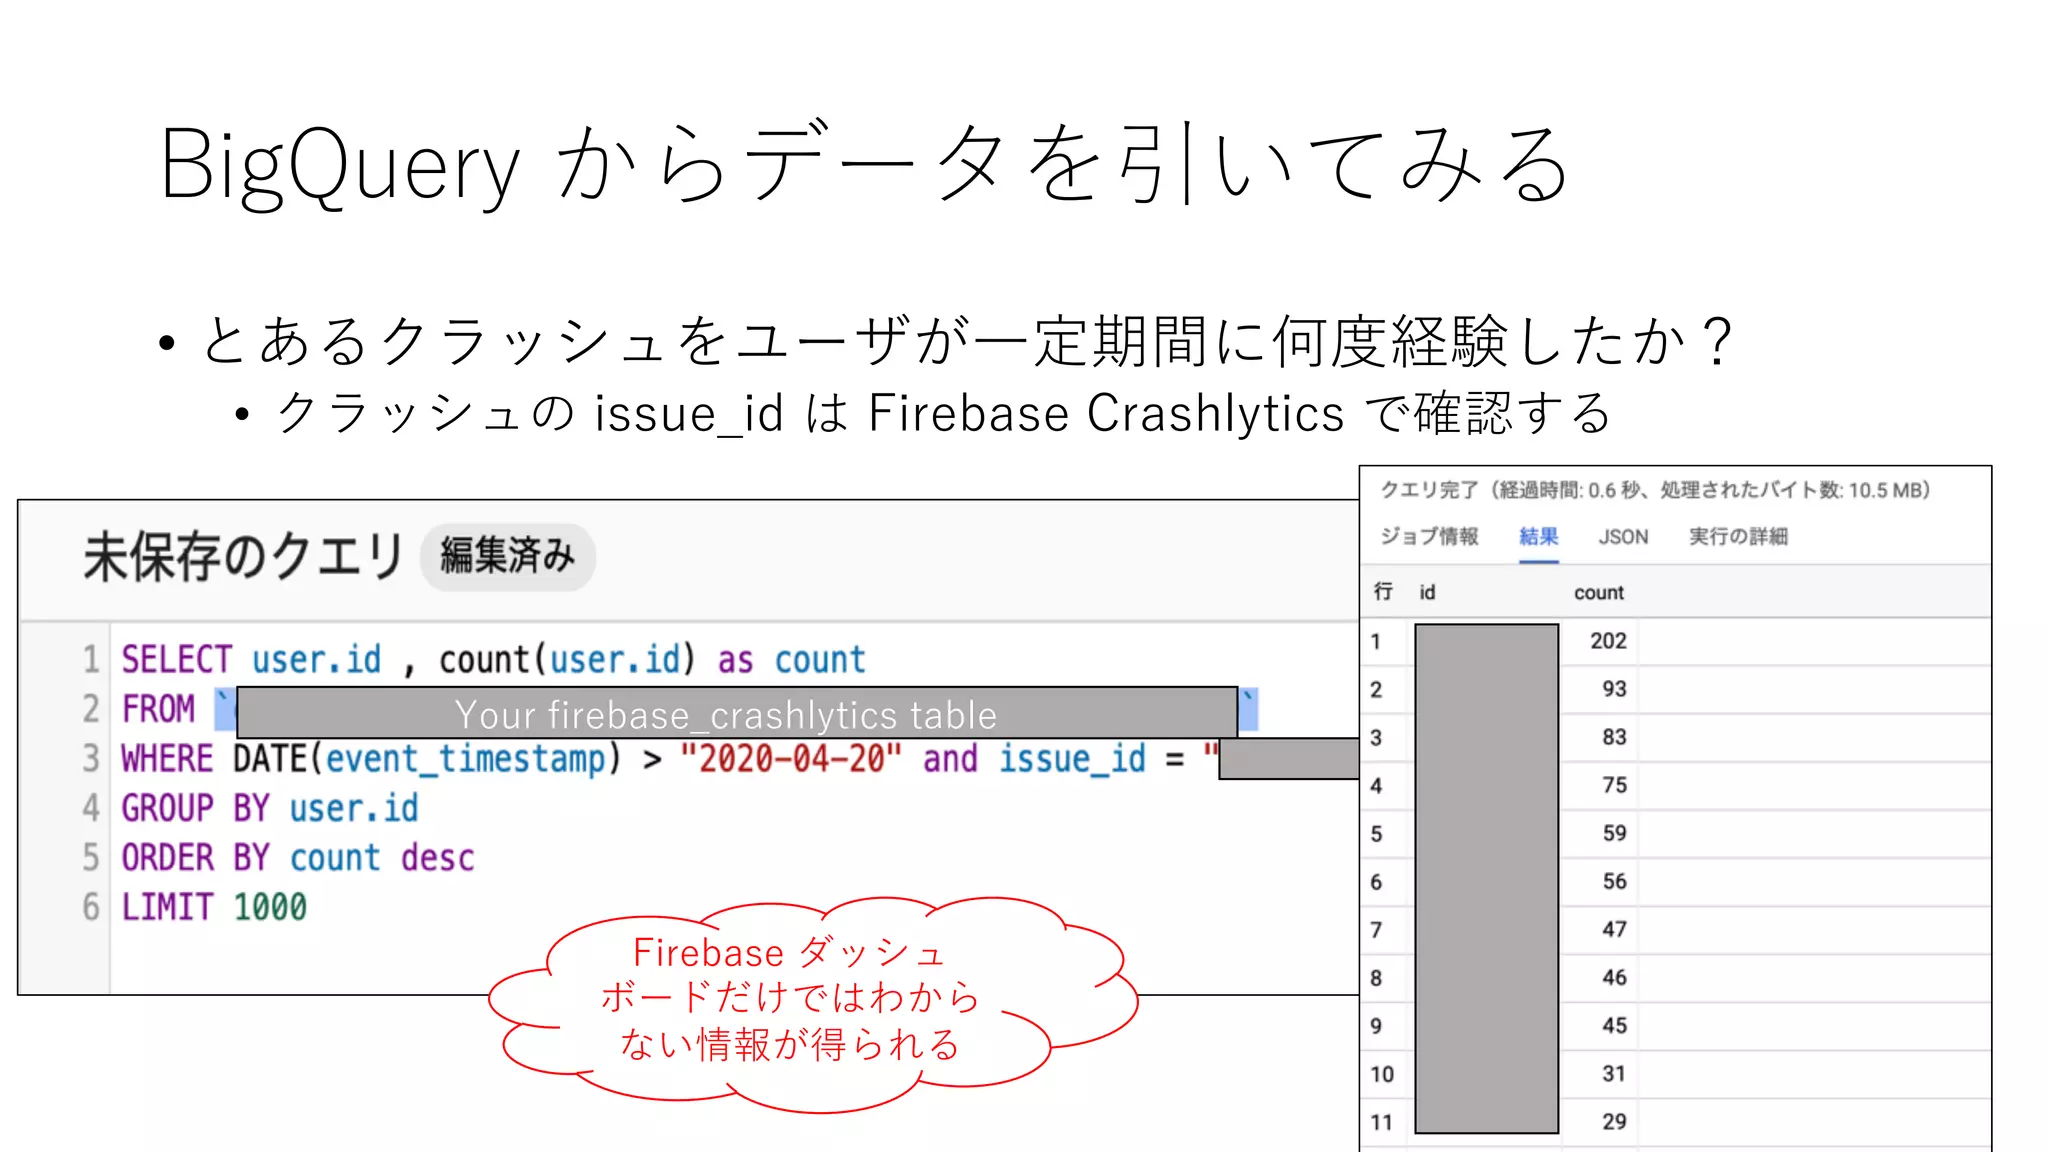2048x1152 pixels.
Task: Select count value 59
Action: point(1614,833)
